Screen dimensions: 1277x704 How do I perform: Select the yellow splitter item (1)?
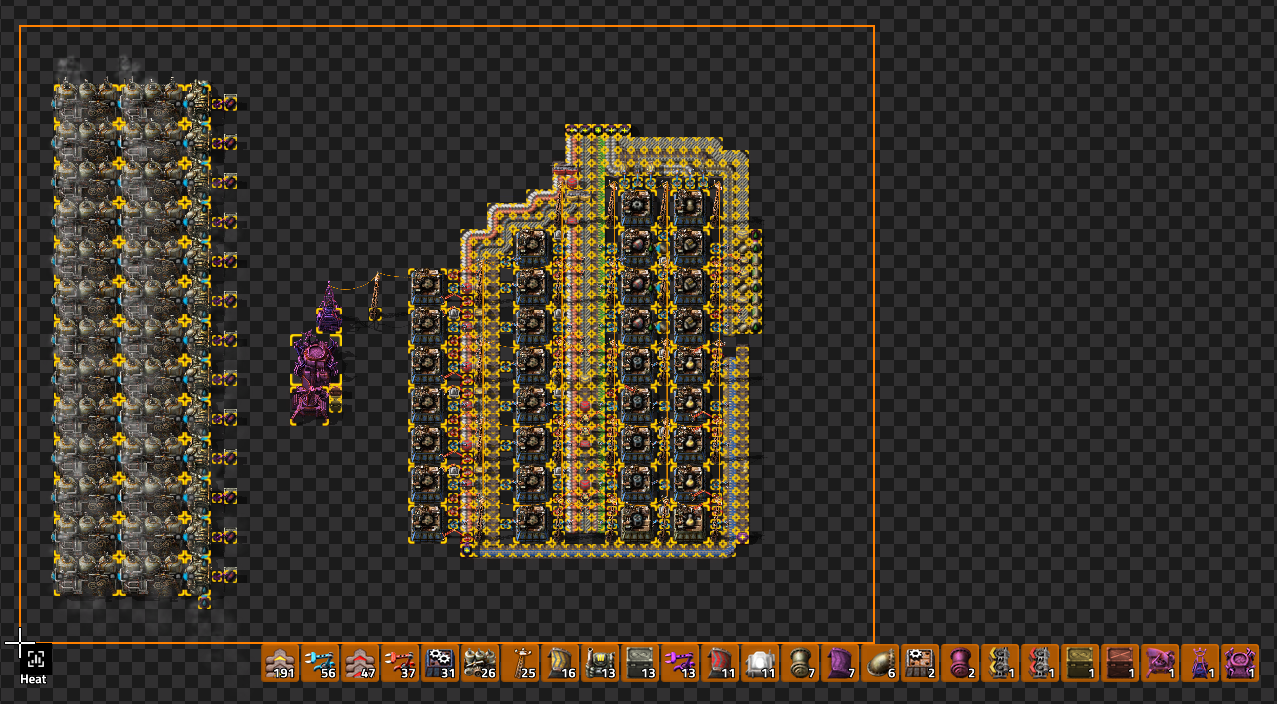1000,663
